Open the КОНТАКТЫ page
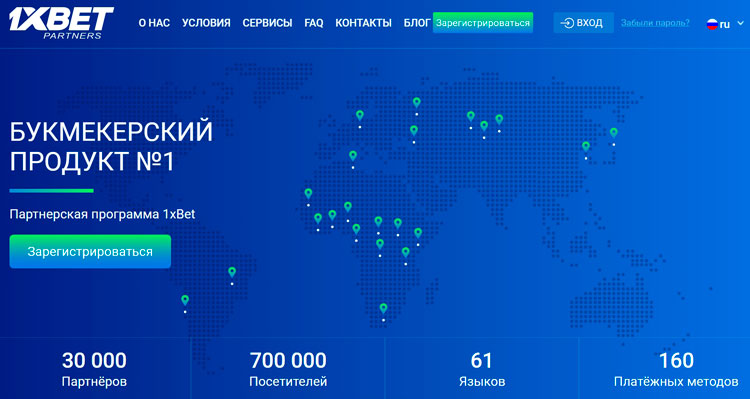 tap(364, 23)
